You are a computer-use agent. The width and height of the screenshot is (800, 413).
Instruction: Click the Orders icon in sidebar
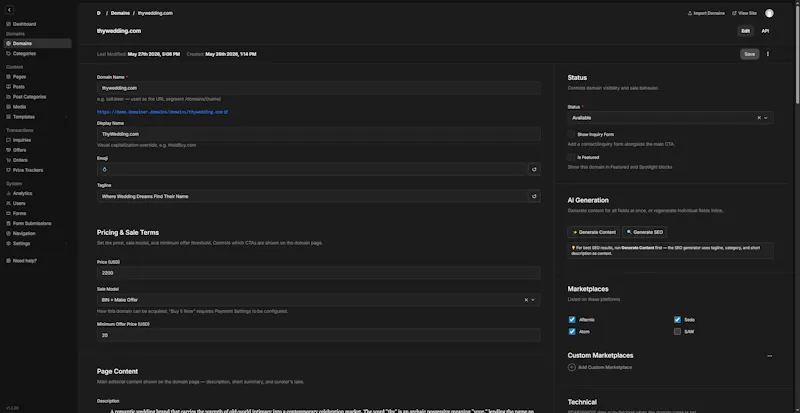(x=8, y=160)
